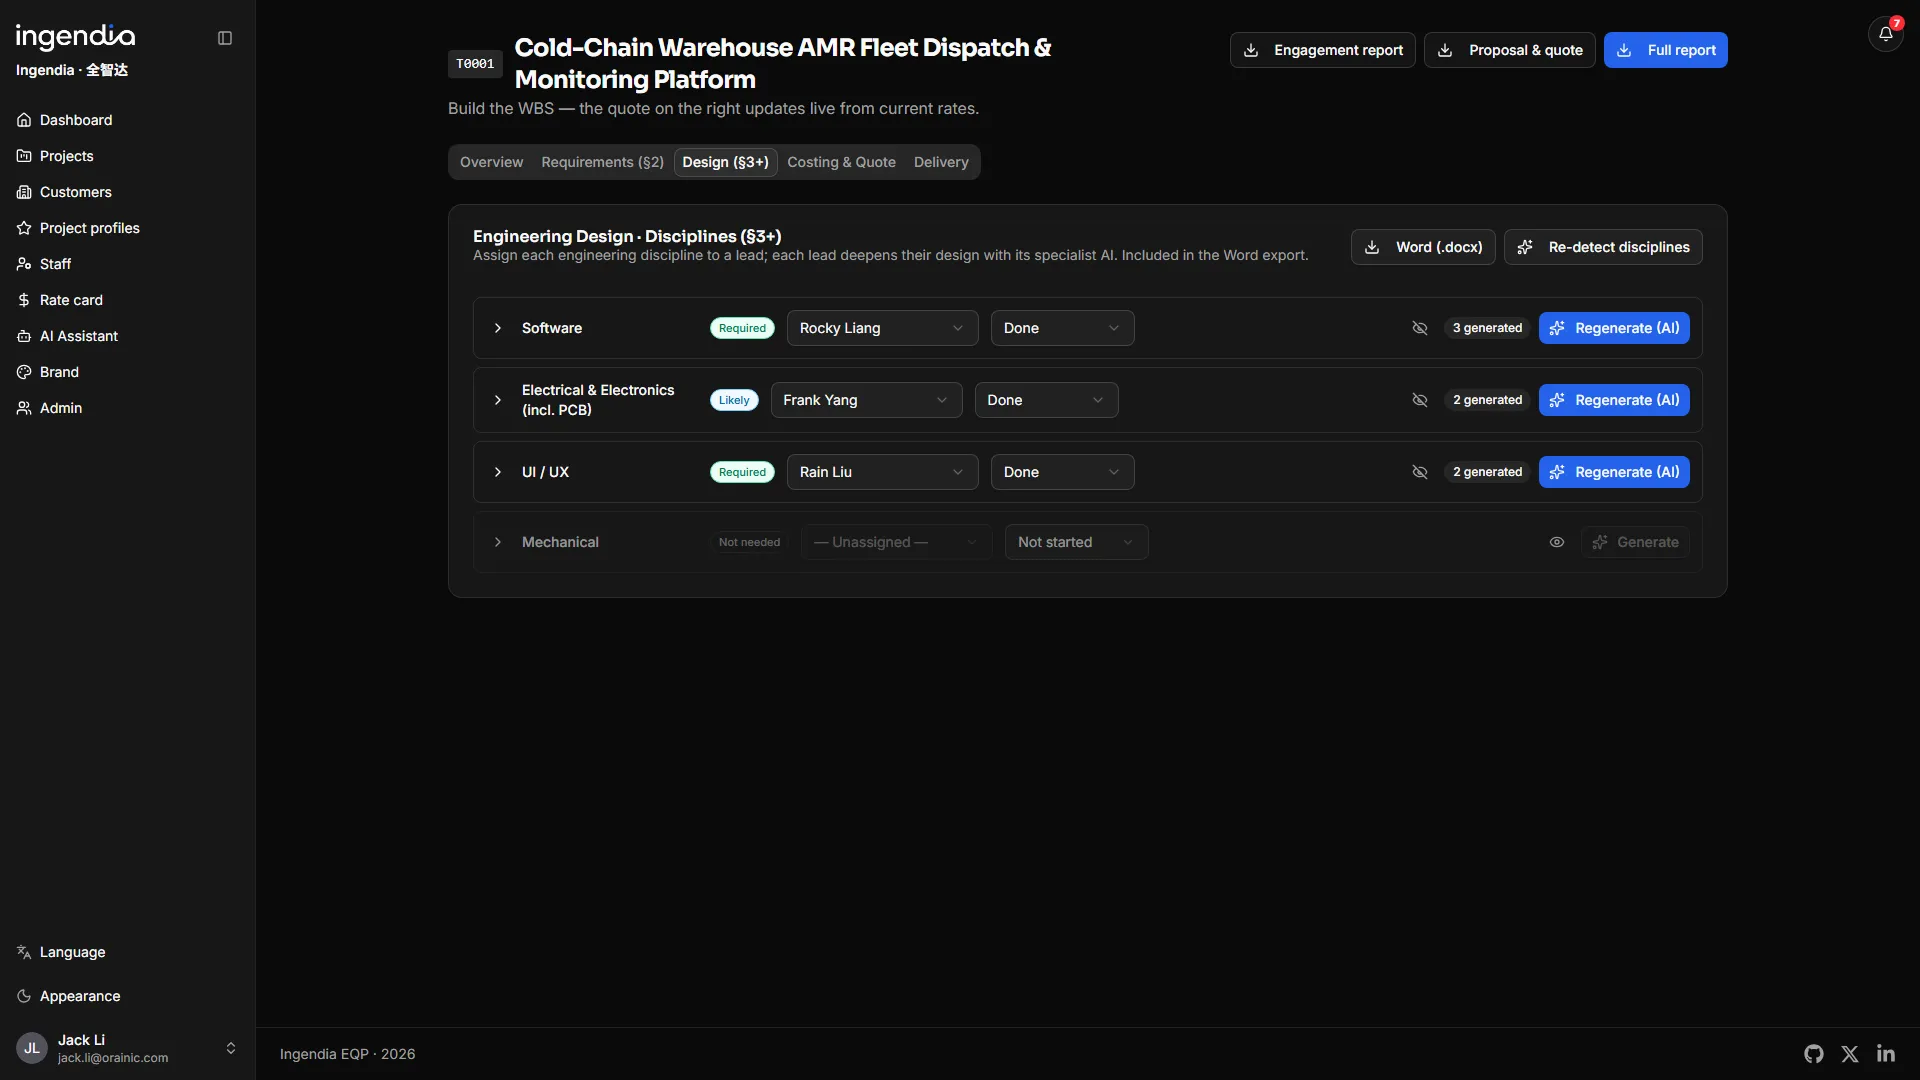1920x1080 pixels.
Task: Toggle visibility of UI / UX discipline
Action: [x=1419, y=472]
